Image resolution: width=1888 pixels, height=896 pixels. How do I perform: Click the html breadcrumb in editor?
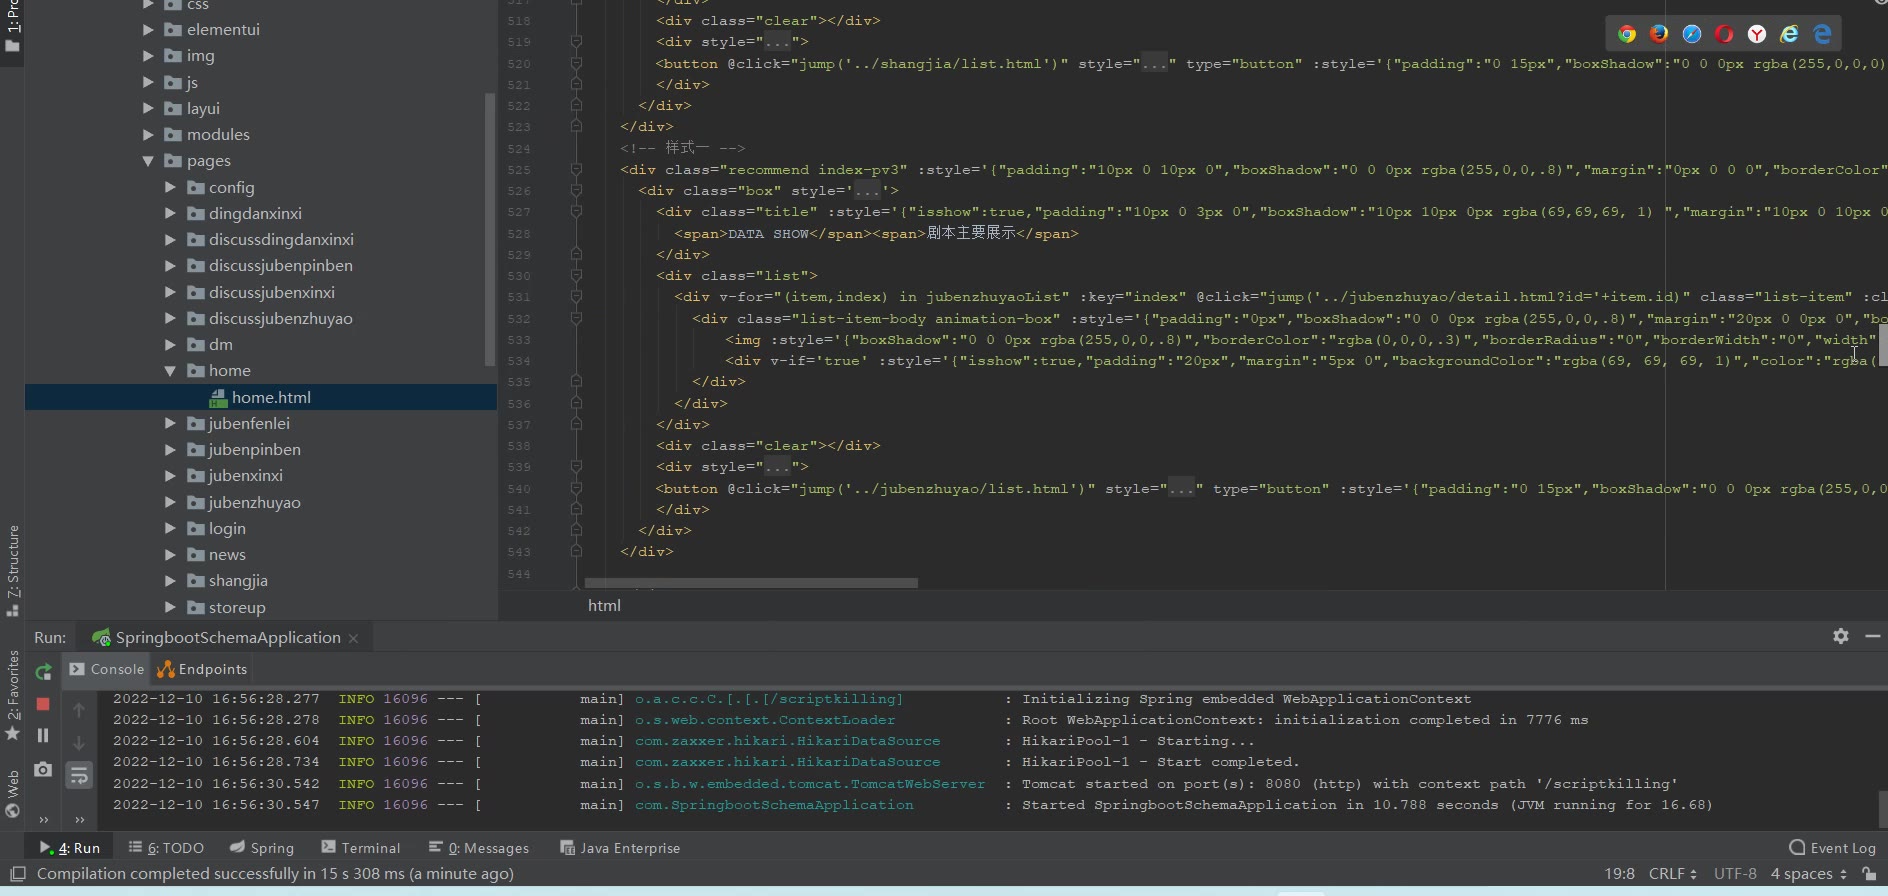[604, 605]
